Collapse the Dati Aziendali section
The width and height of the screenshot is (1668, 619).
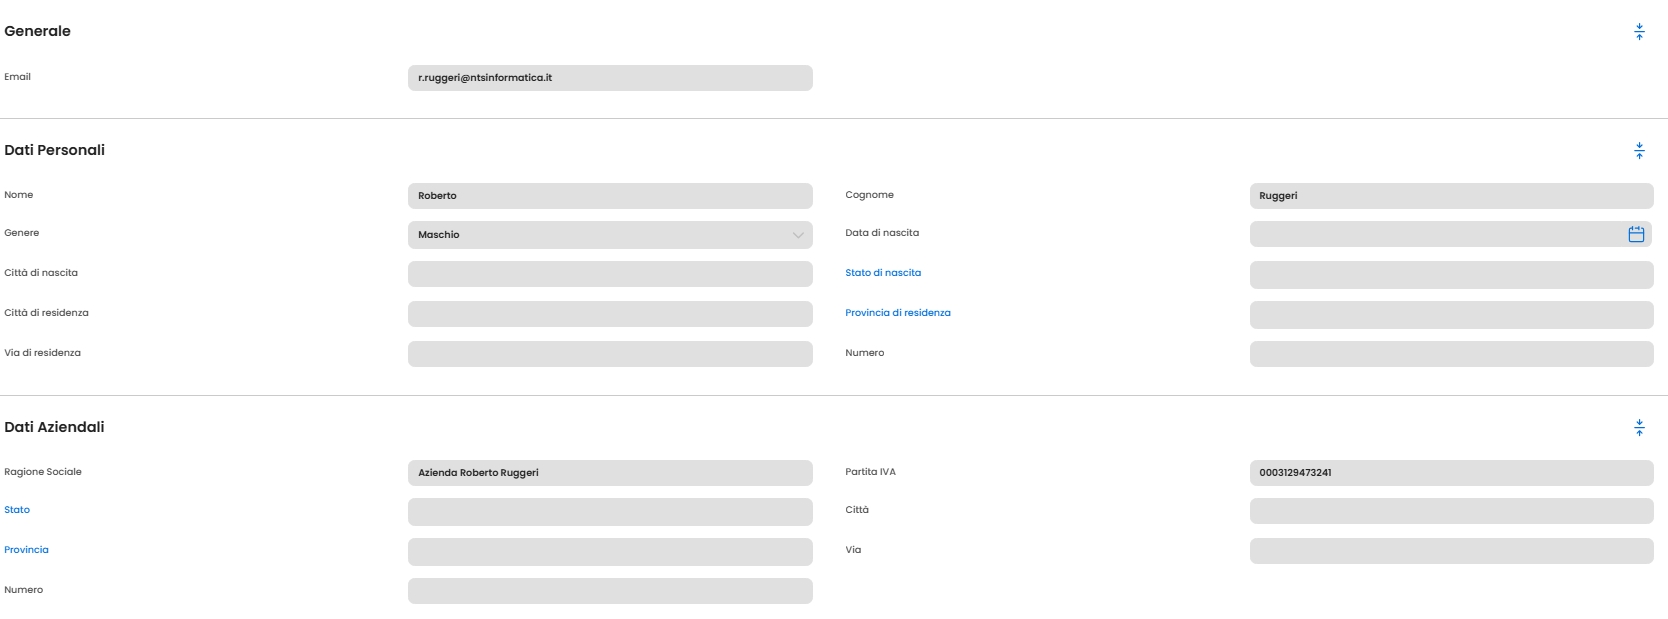pyautogui.click(x=1639, y=428)
